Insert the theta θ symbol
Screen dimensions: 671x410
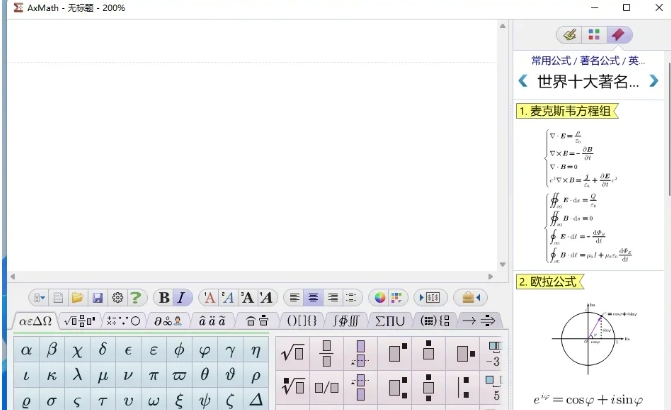coord(205,375)
